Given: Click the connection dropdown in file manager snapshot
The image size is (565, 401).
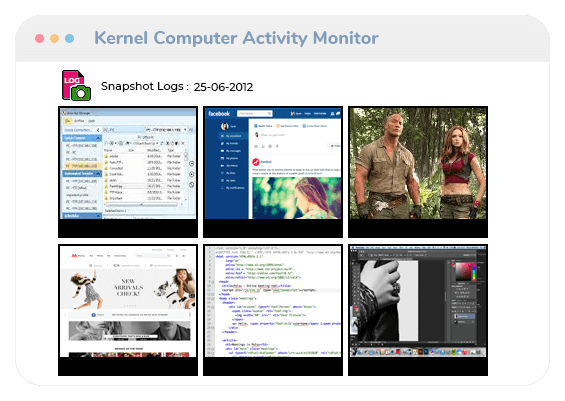Looking at the screenshot, I should 166,130.
